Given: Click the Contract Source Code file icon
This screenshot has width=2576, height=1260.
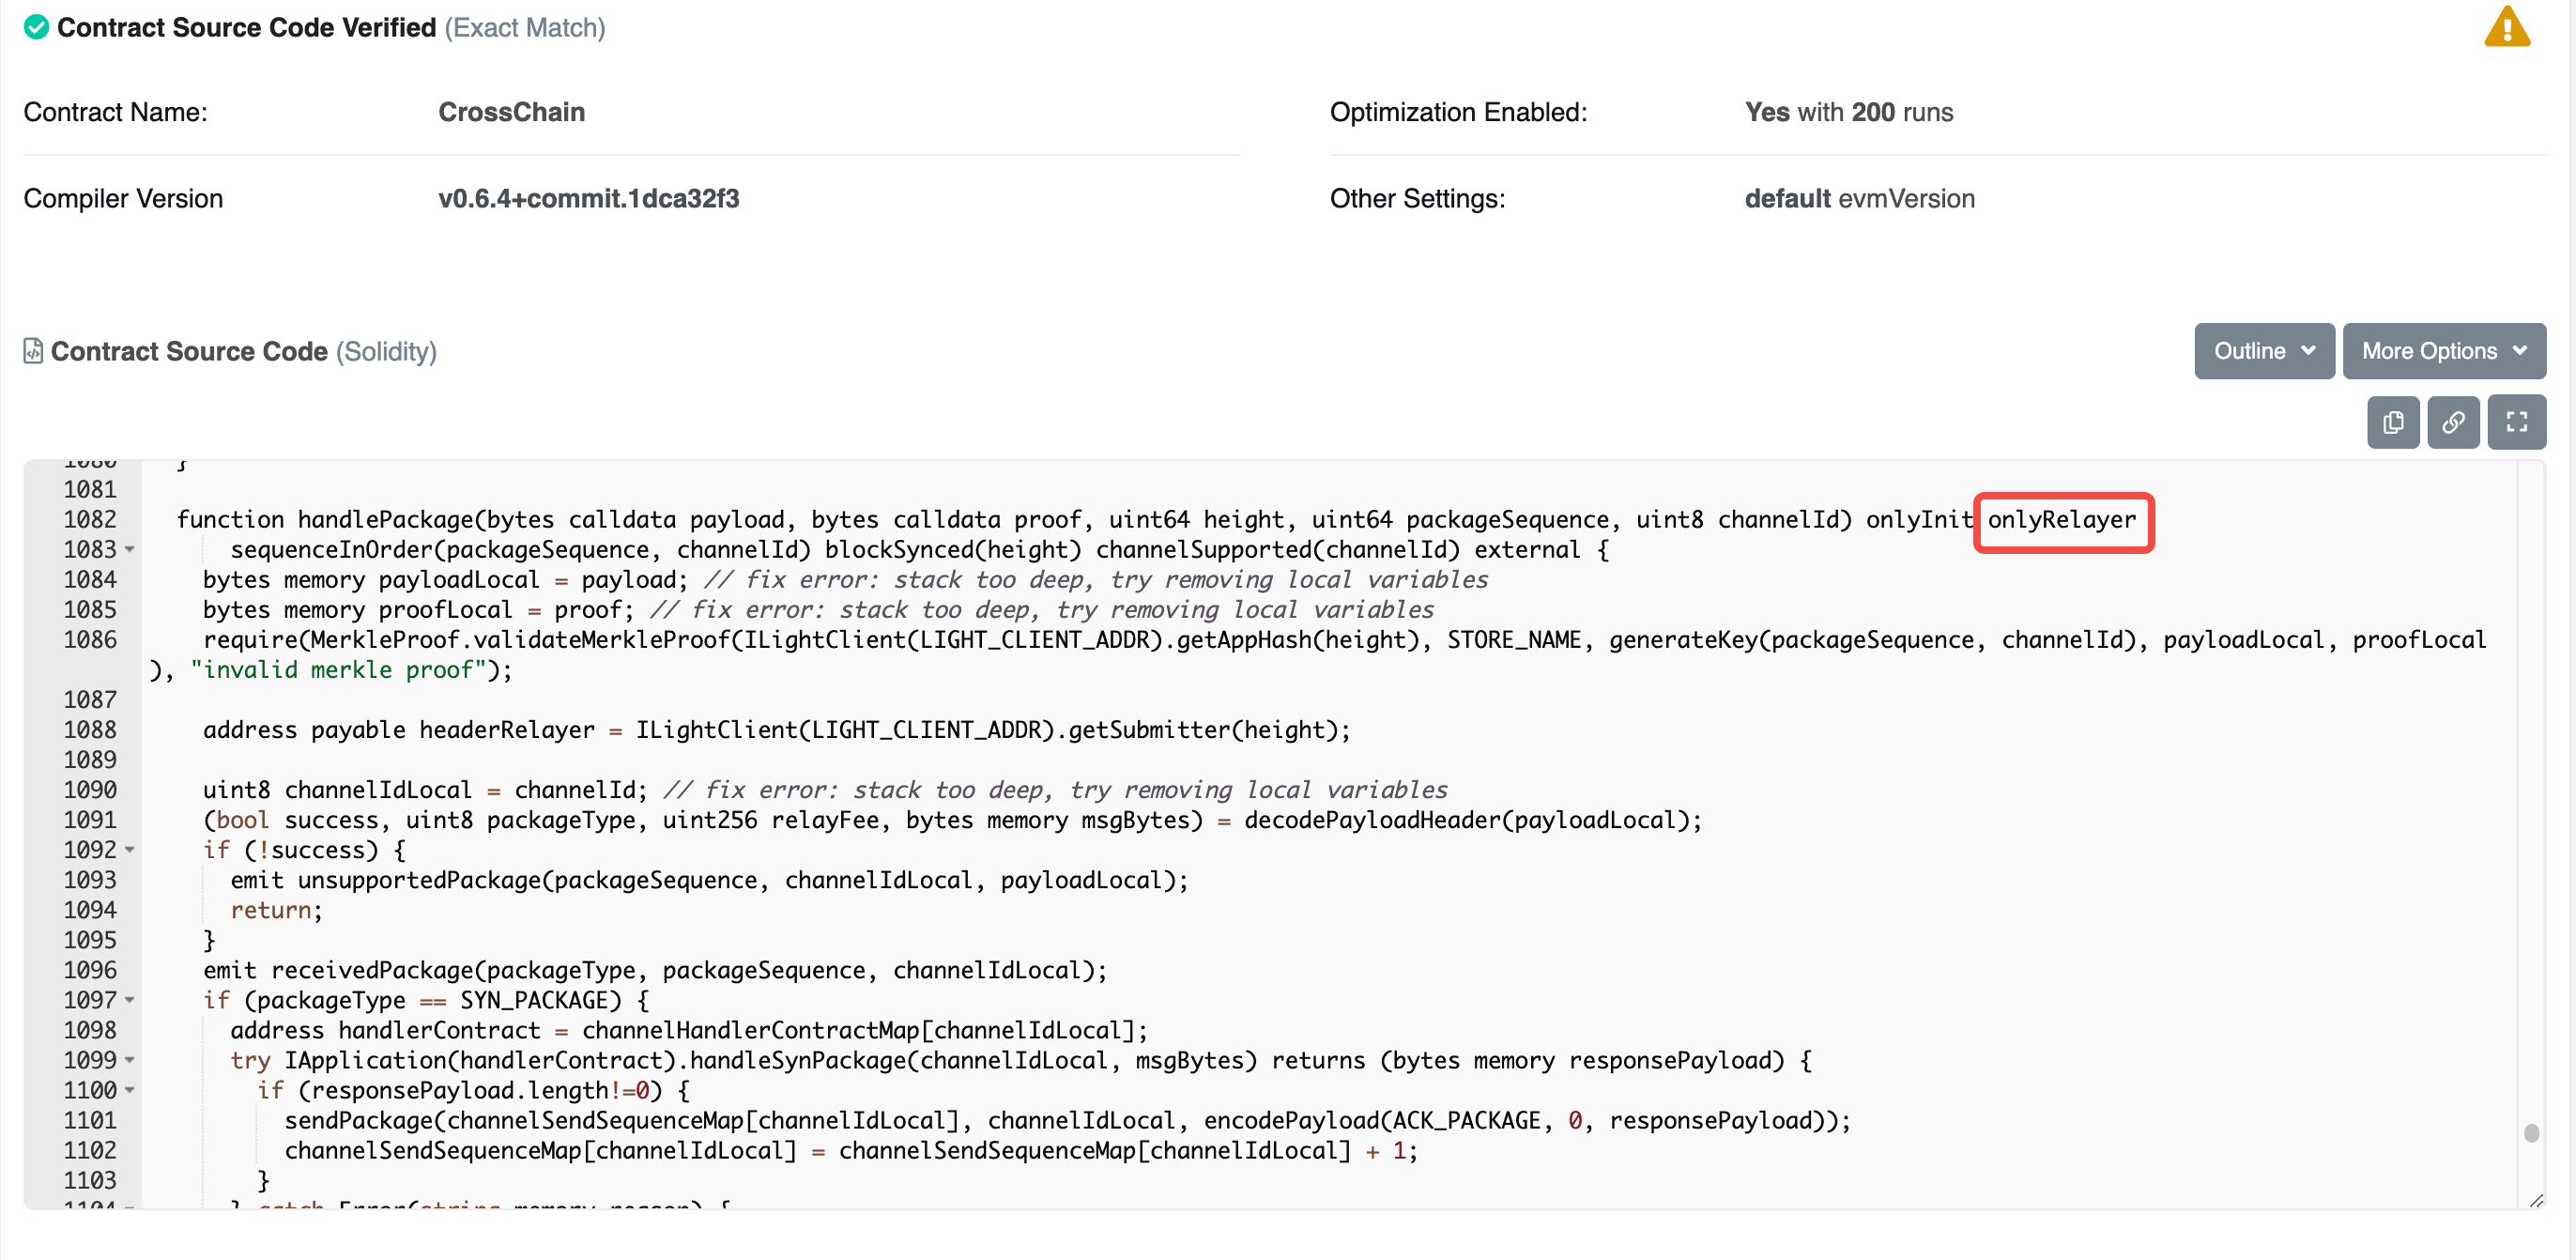Looking at the screenshot, I should [33, 351].
